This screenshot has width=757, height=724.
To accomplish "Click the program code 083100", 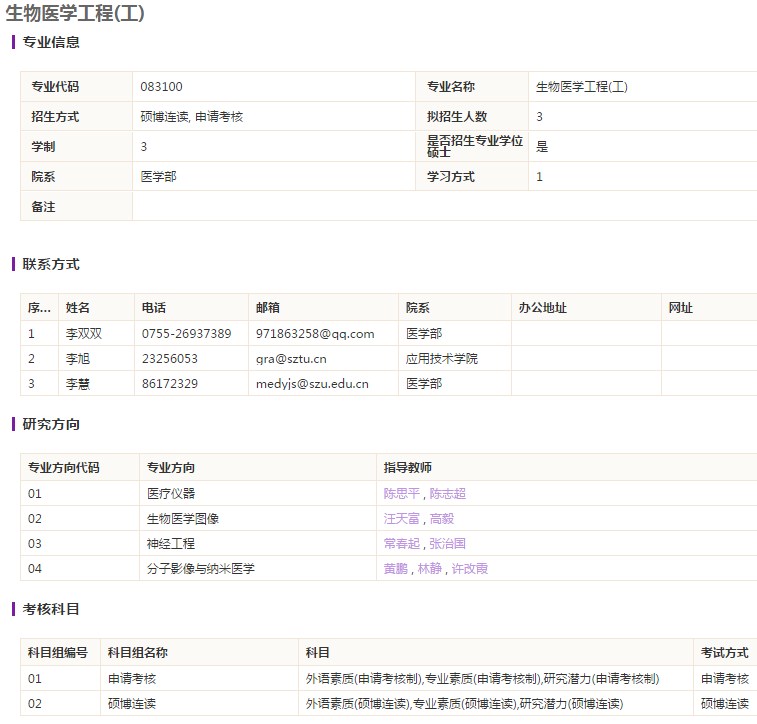I will click(x=162, y=87).
